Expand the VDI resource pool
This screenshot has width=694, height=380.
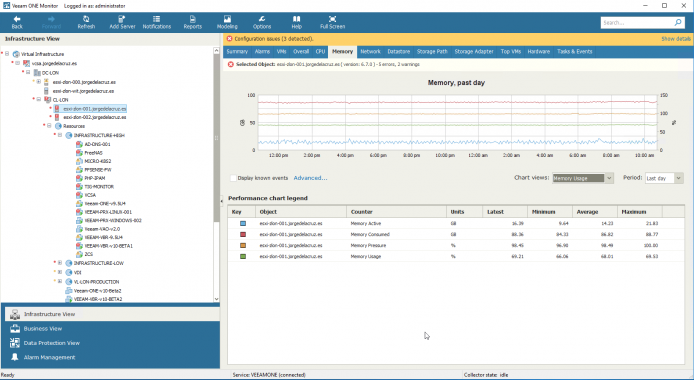click(60, 272)
